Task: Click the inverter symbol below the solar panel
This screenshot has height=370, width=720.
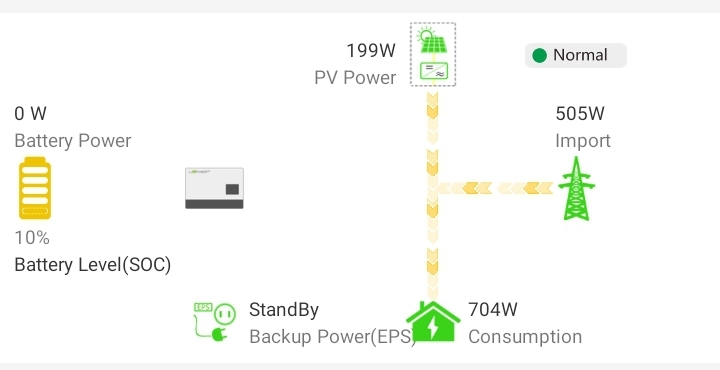Action: tap(433, 71)
